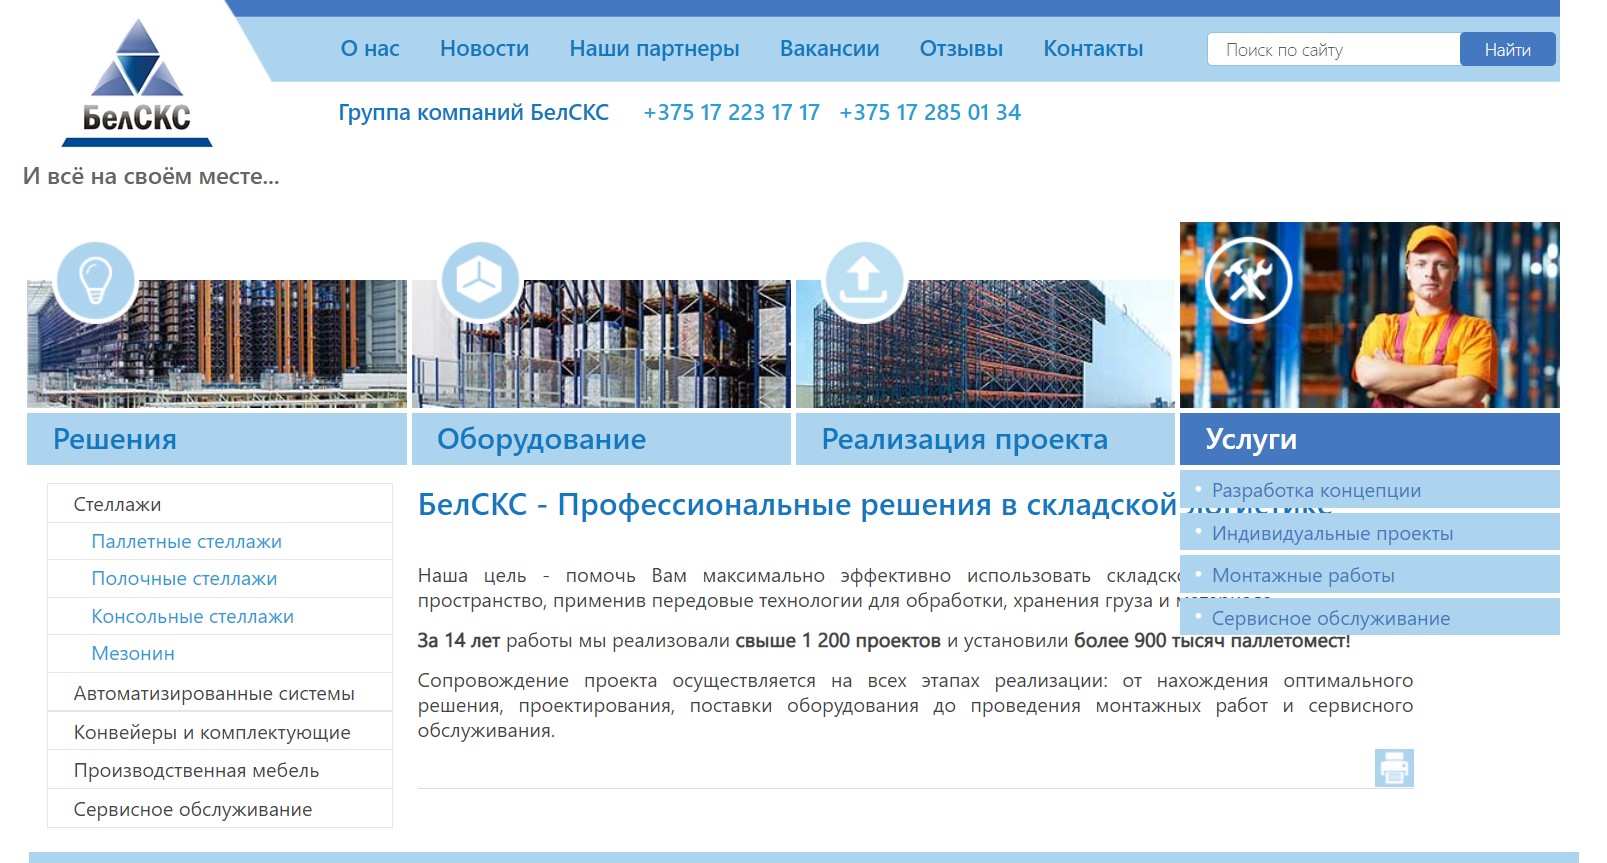The height and width of the screenshot is (863, 1607).
Task: Open the Консольные стеллажи sidebar link
Action: click(x=220, y=616)
